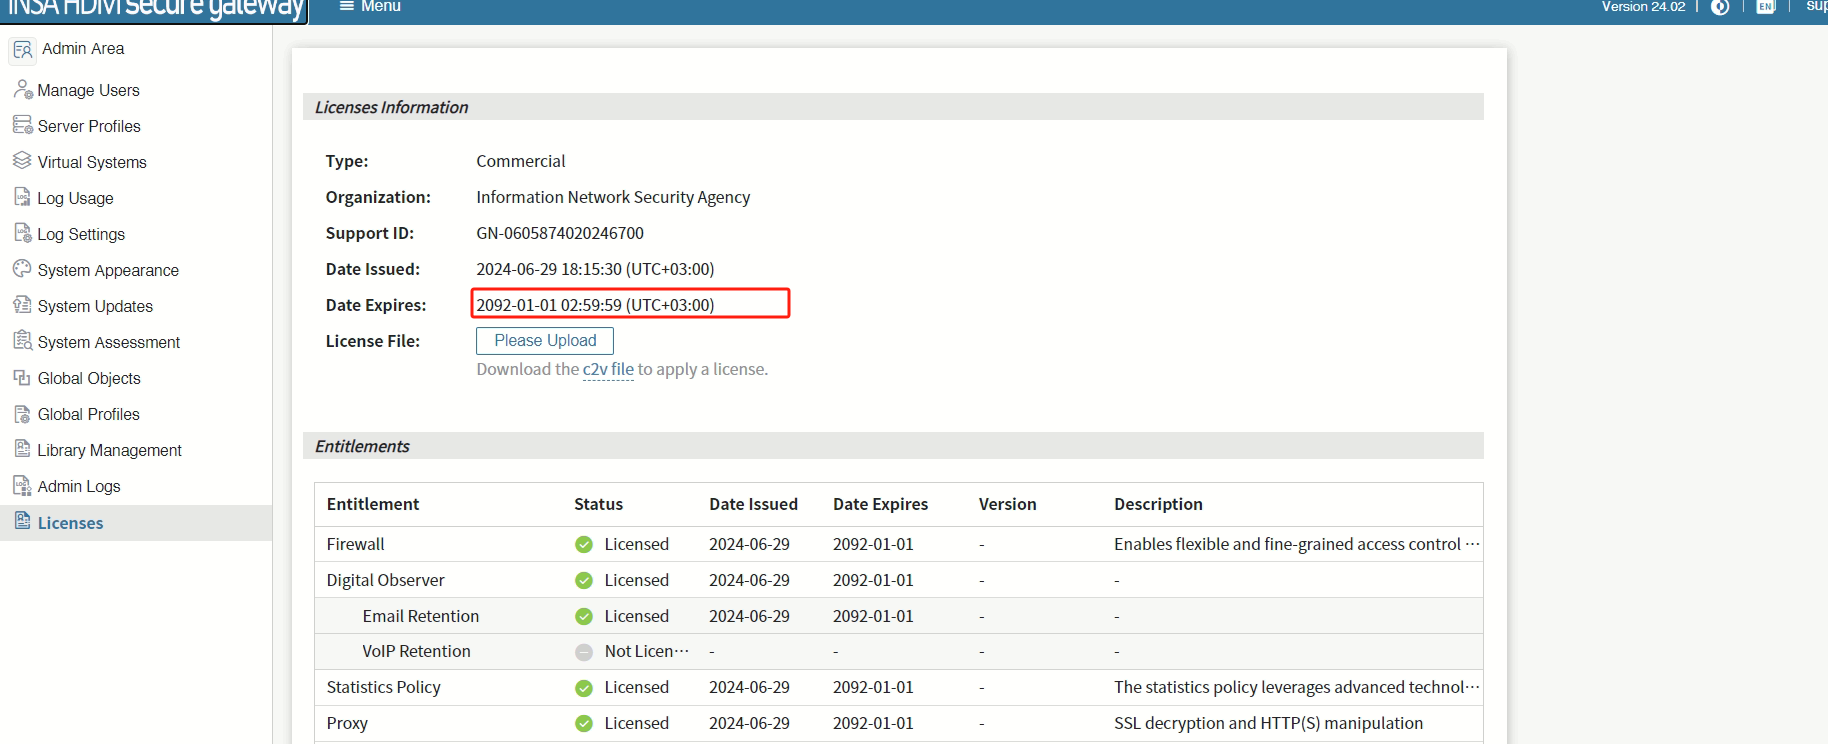Select the VoIP Retention entitlement row
1828x744 pixels.
pyautogui.click(x=416, y=651)
